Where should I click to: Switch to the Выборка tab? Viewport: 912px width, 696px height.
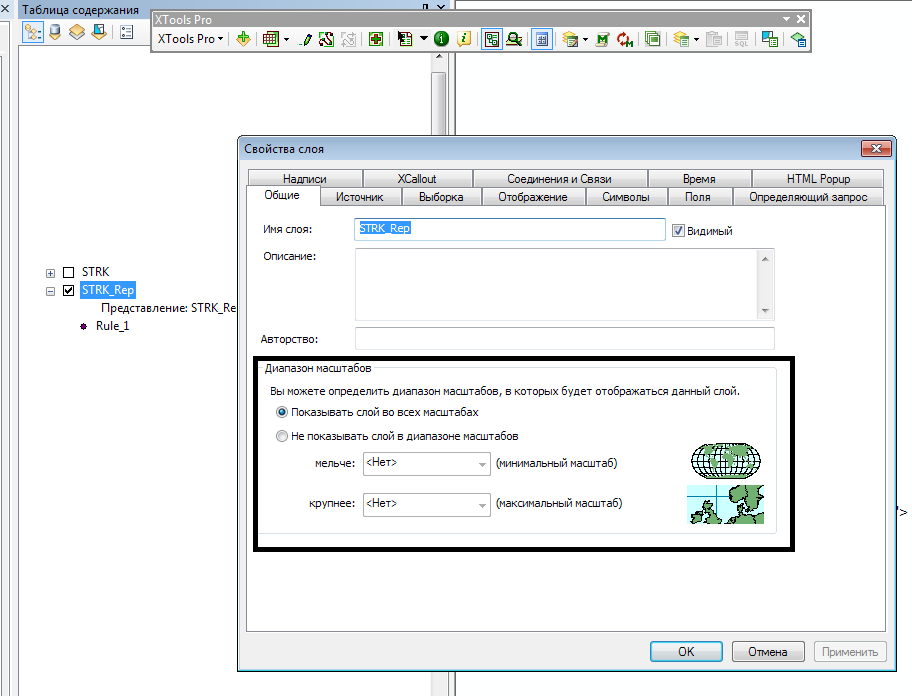[x=441, y=197]
